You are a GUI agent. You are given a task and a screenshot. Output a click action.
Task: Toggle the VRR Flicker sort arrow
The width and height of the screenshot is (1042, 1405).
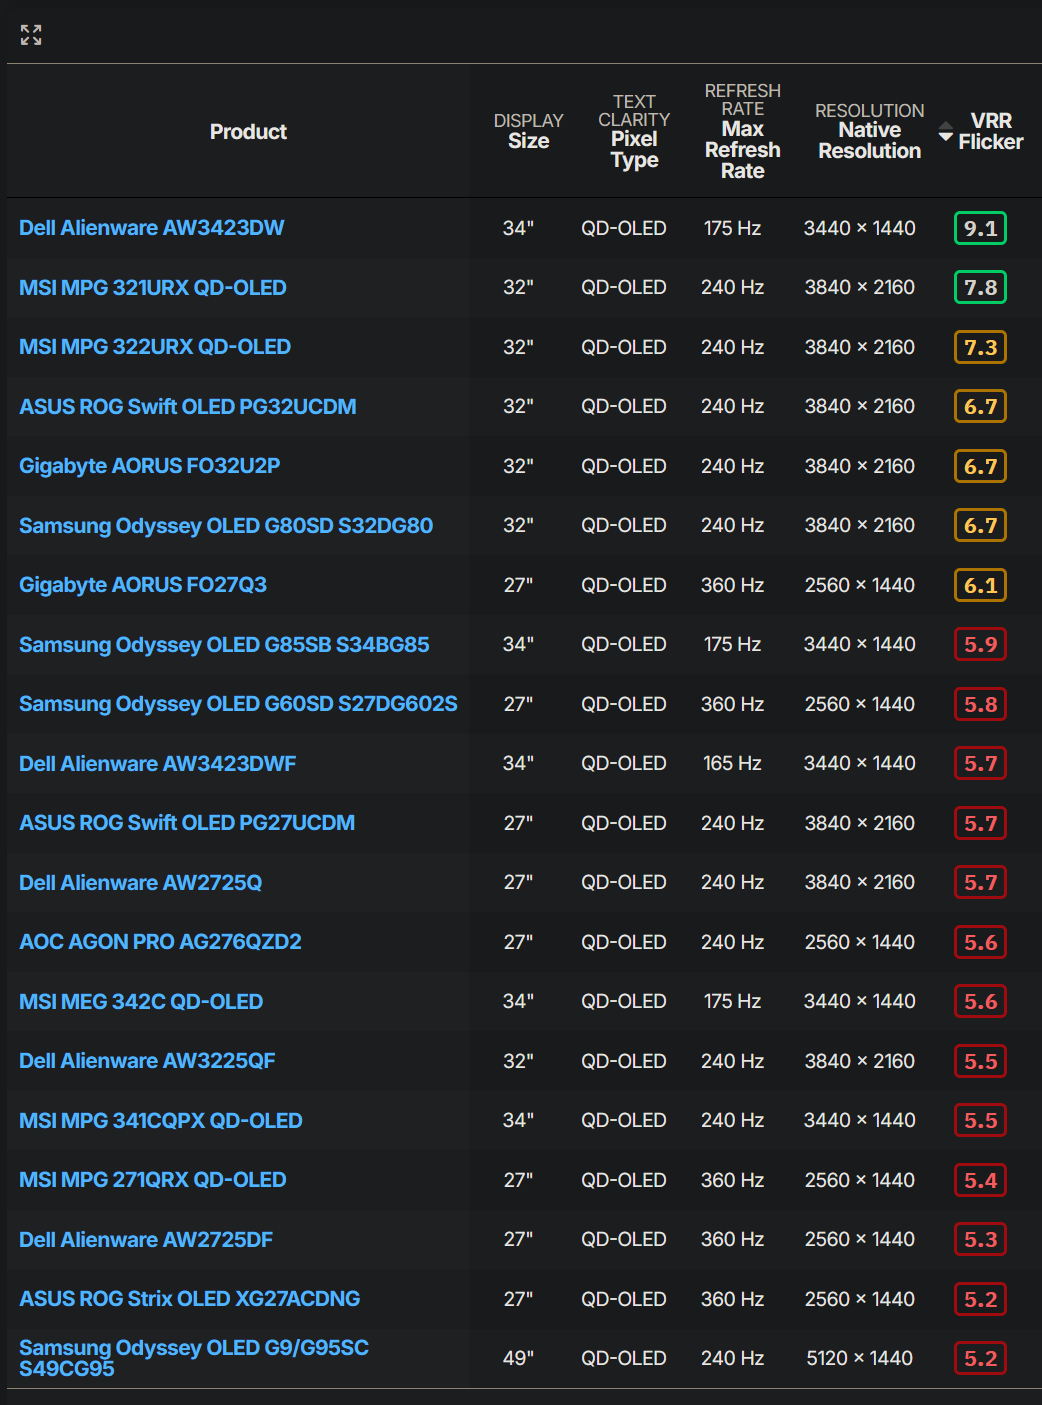click(946, 131)
